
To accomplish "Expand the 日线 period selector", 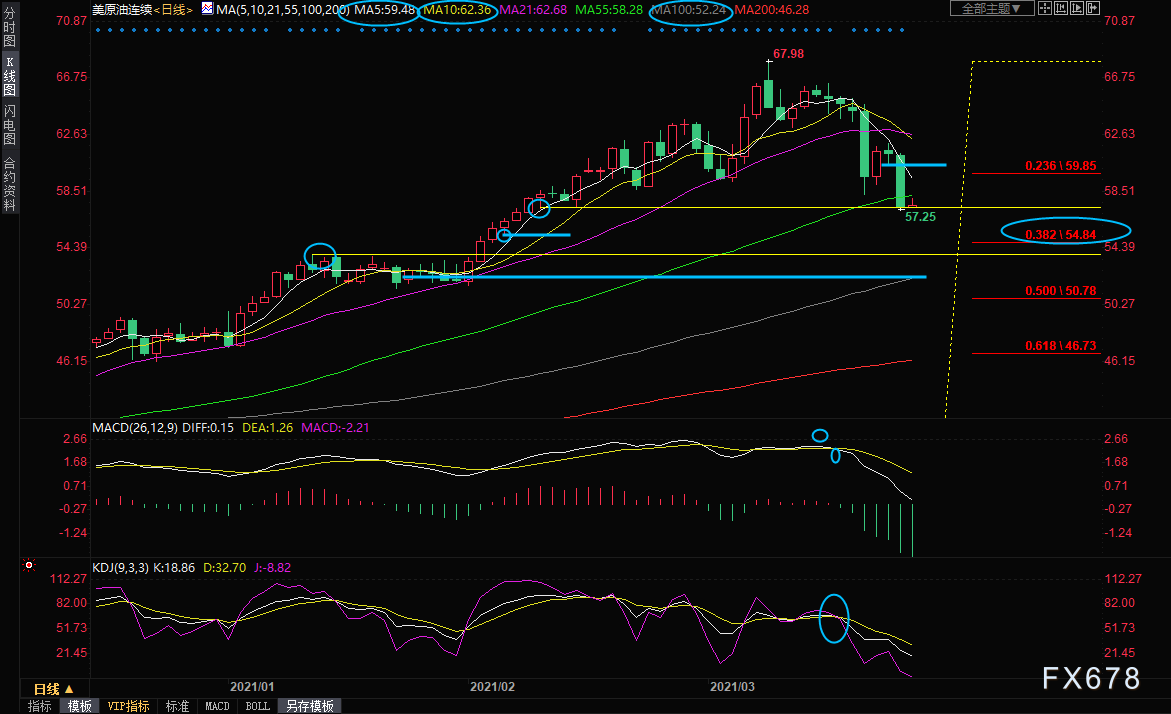I will 53,689.
